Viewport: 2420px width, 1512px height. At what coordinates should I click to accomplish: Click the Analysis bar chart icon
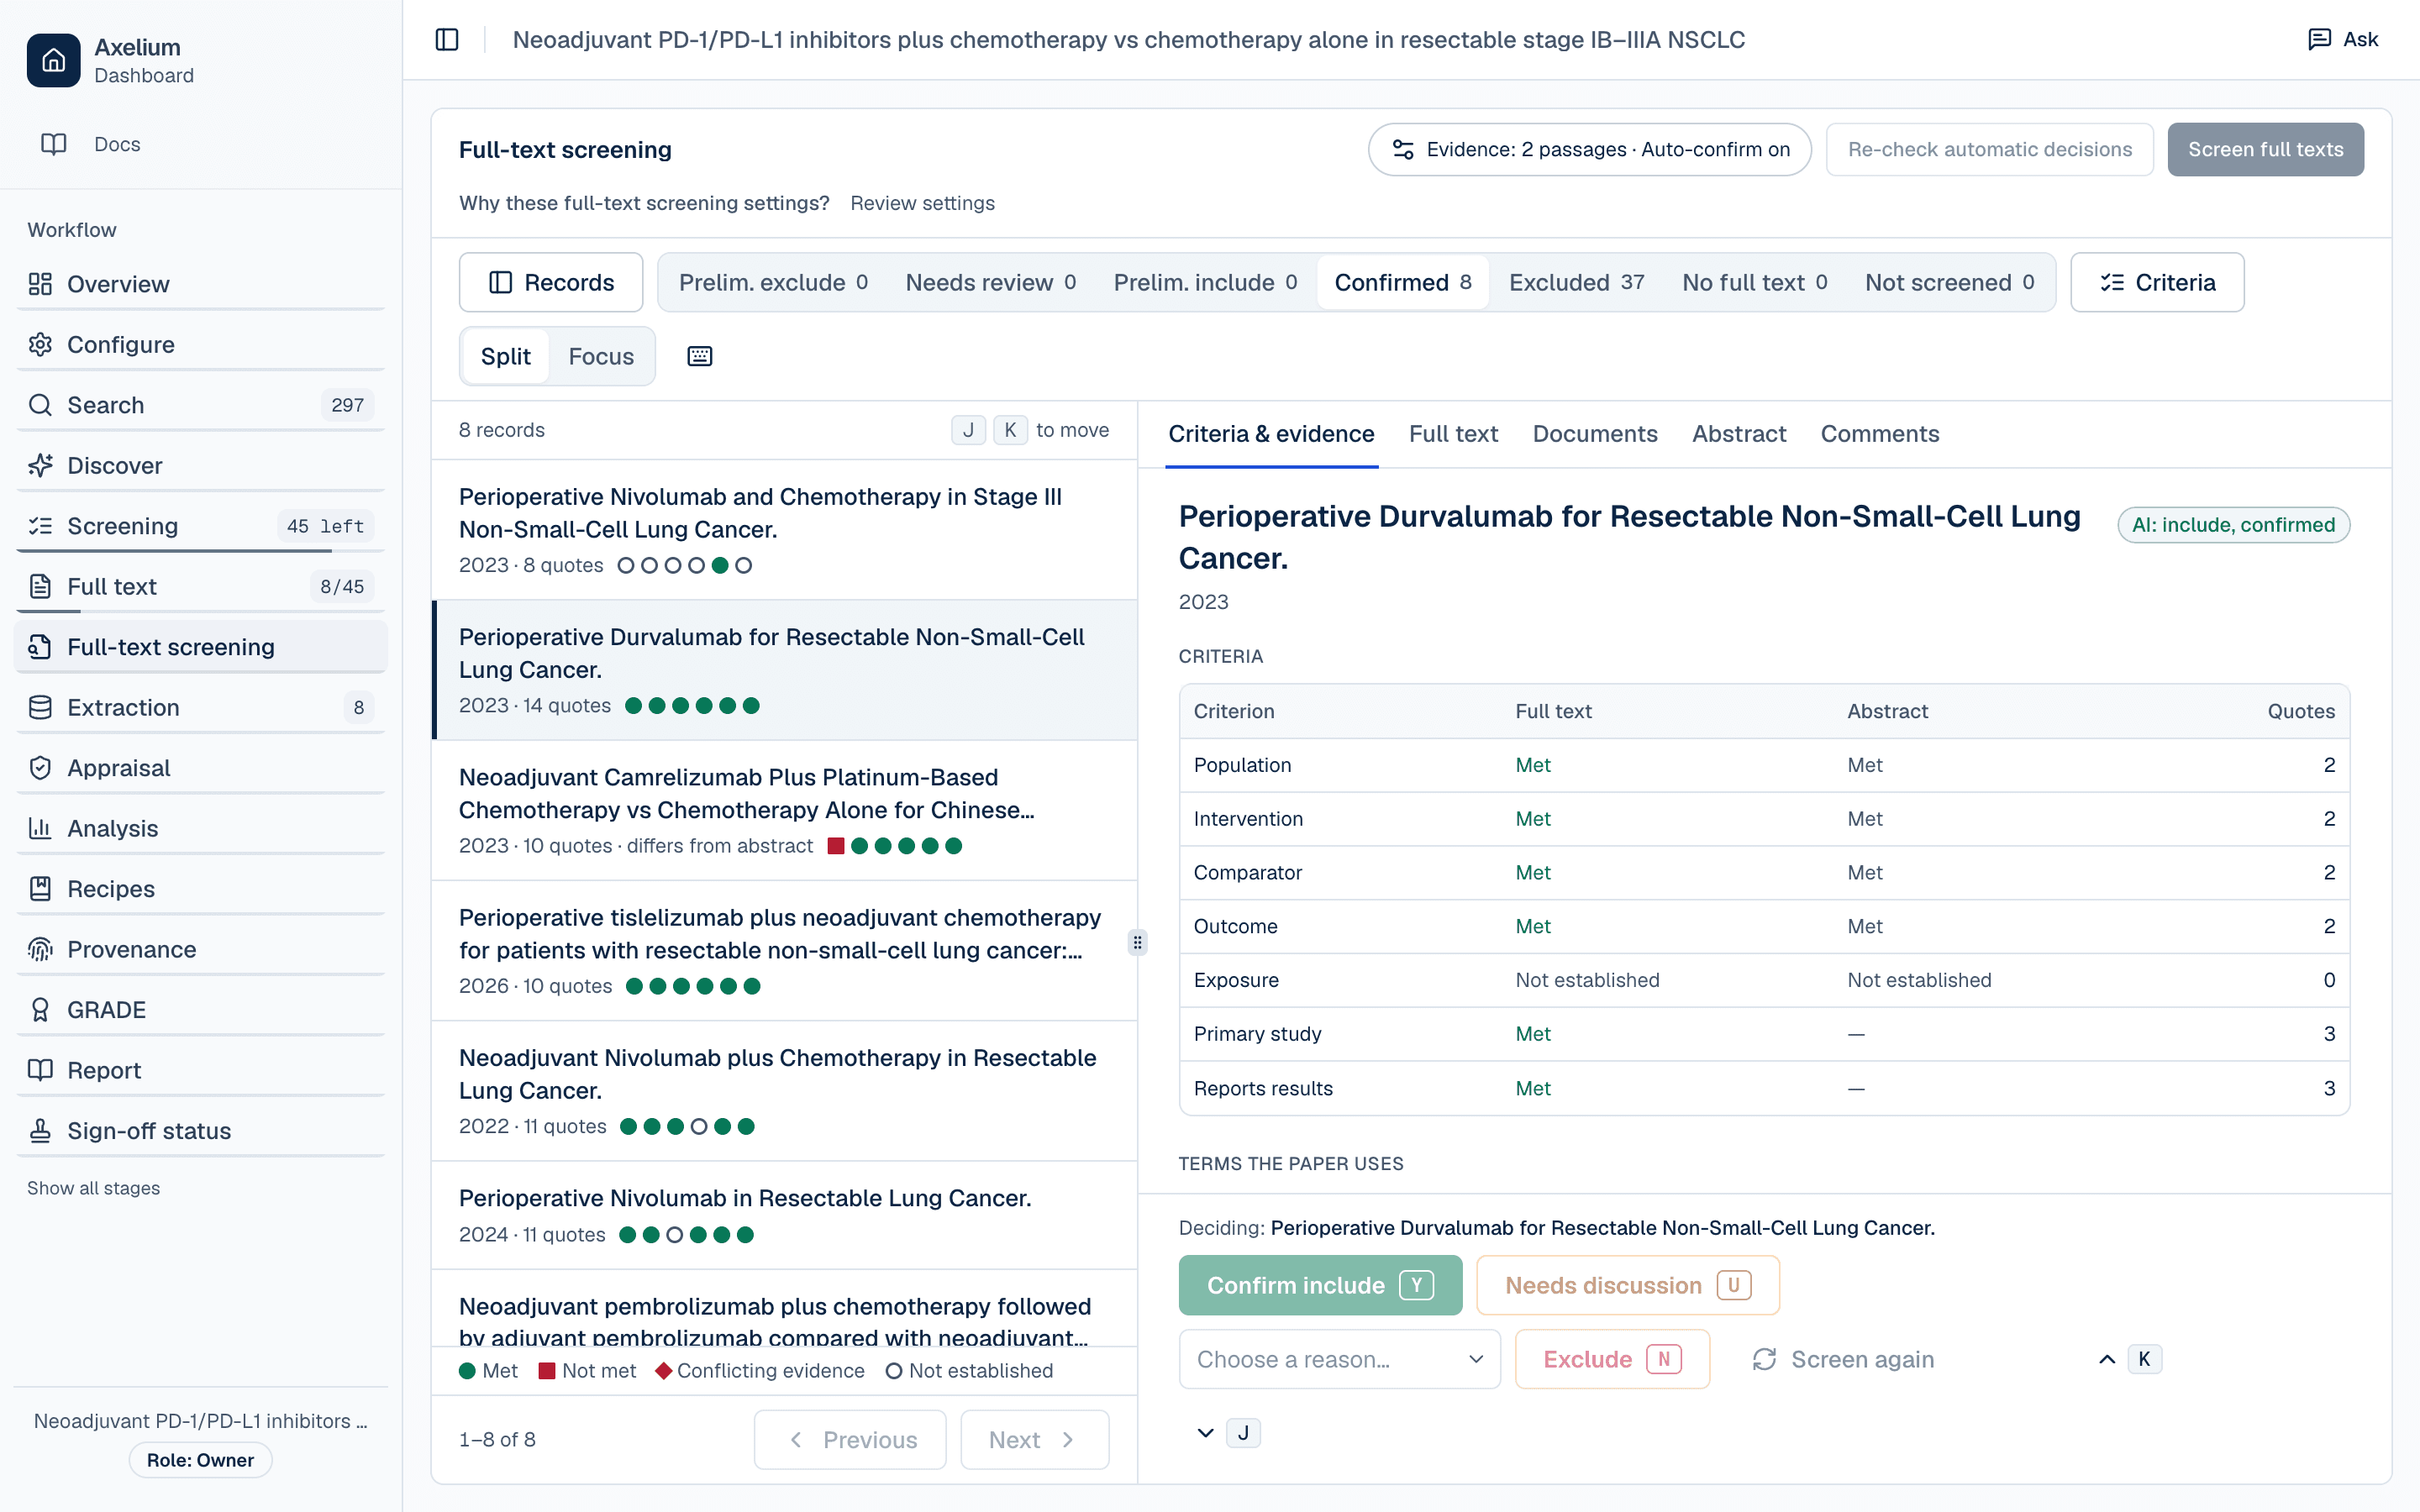[40, 828]
